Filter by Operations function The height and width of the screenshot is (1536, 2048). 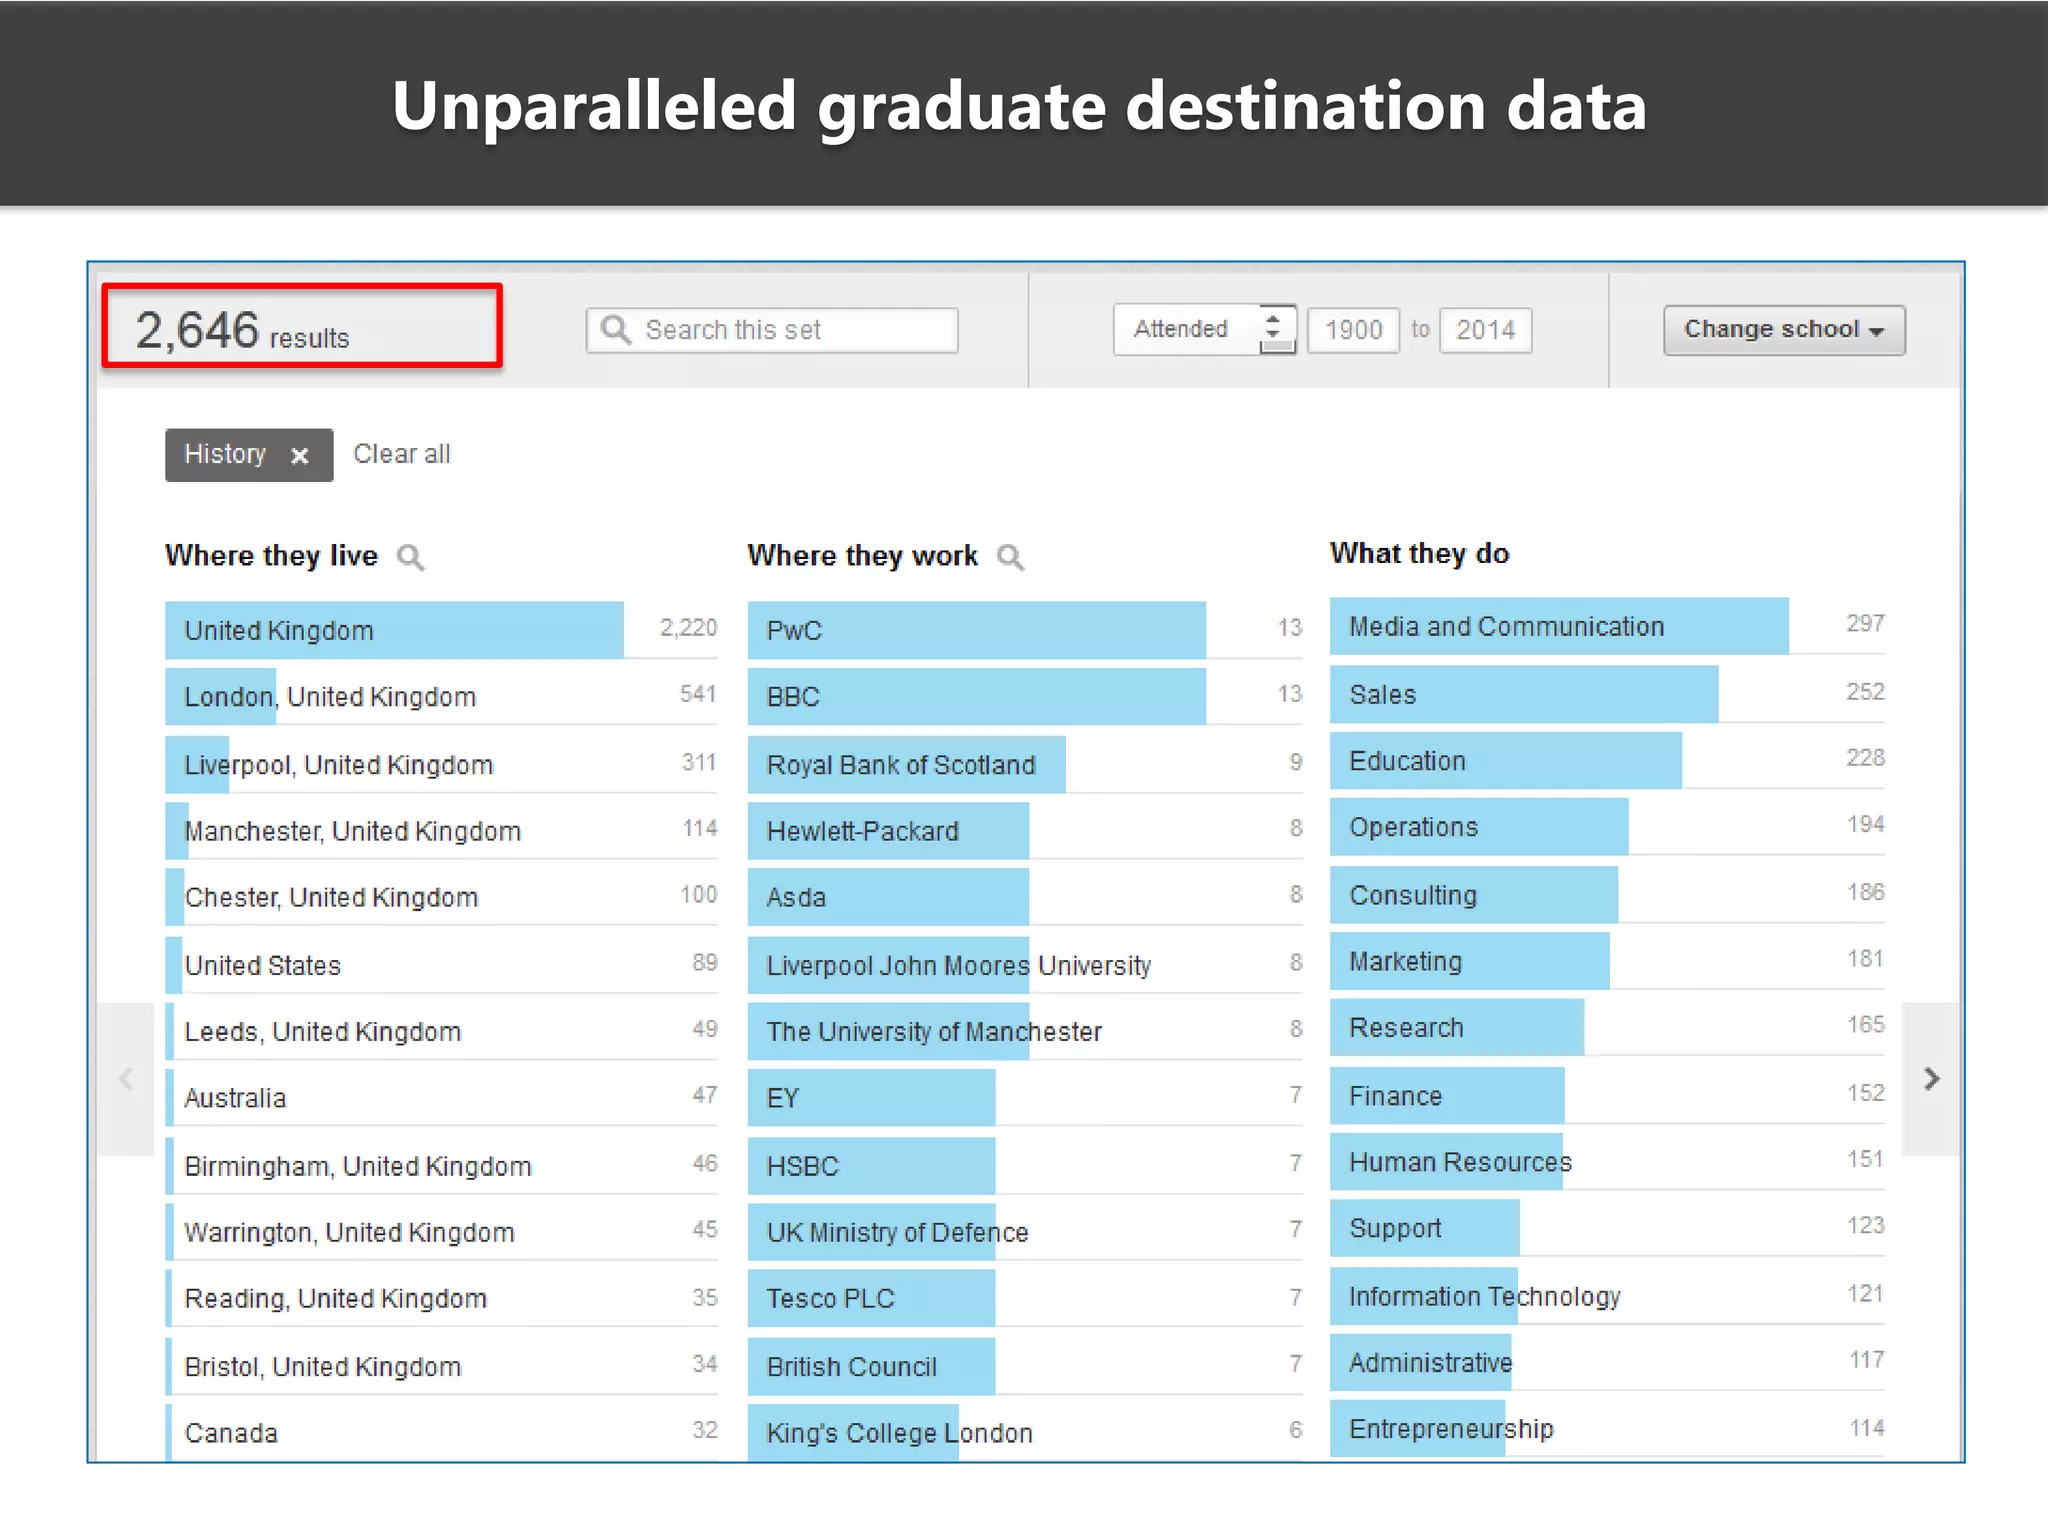pyautogui.click(x=1607, y=827)
